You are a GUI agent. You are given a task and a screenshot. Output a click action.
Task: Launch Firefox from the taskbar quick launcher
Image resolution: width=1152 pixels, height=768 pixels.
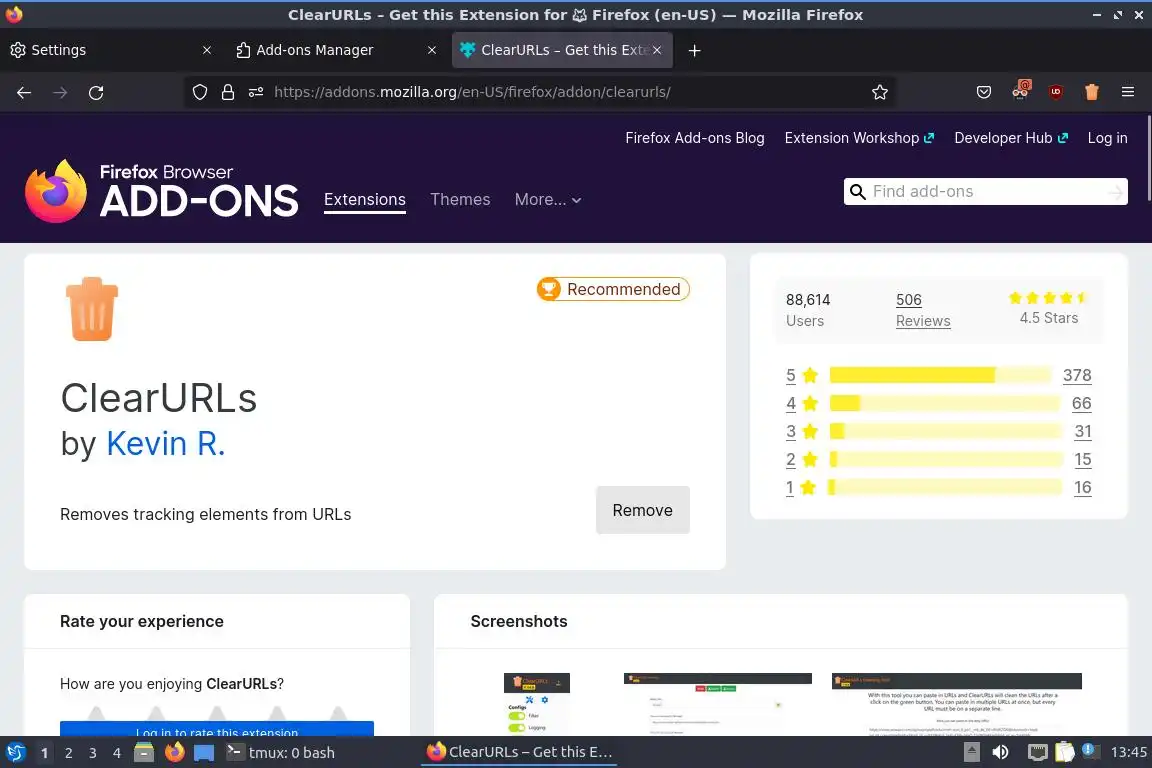click(174, 752)
